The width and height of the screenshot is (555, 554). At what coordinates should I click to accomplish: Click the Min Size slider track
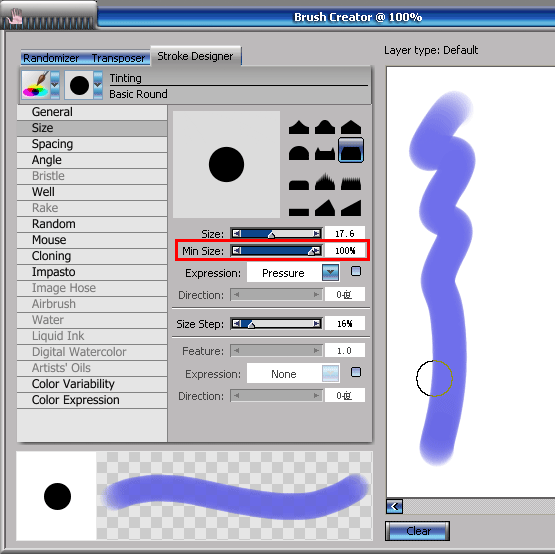click(276, 251)
